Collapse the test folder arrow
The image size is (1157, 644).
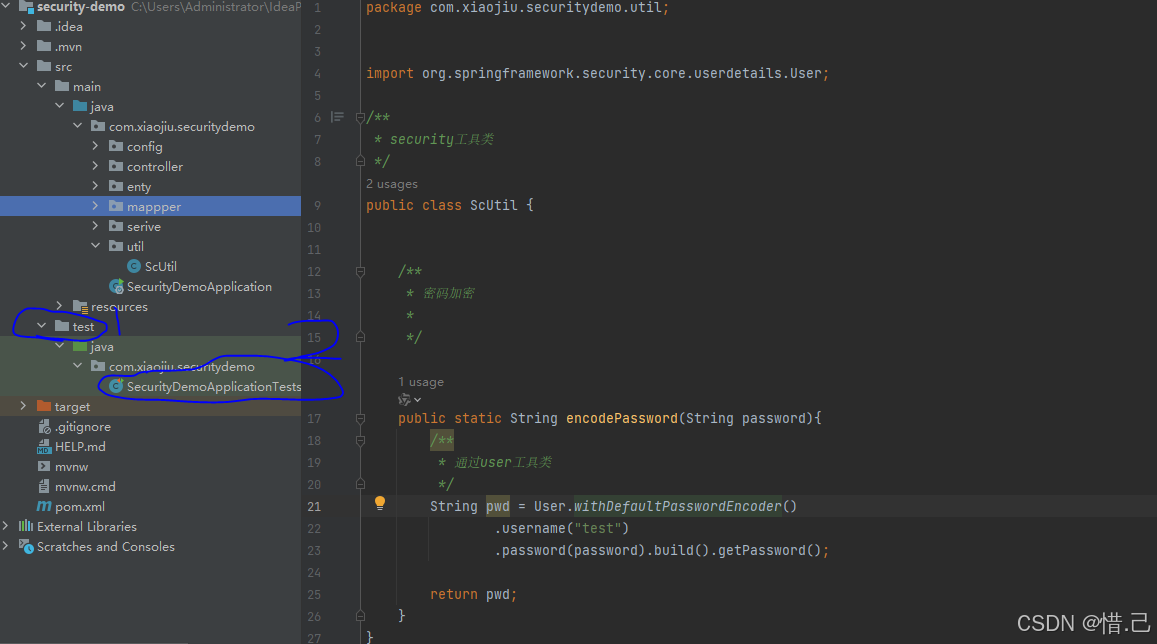click(x=41, y=325)
